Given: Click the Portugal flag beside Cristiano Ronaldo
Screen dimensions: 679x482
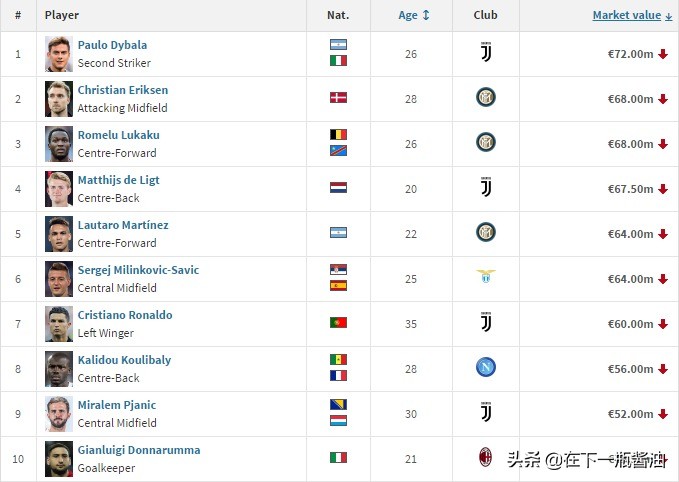Looking at the screenshot, I should [338, 323].
